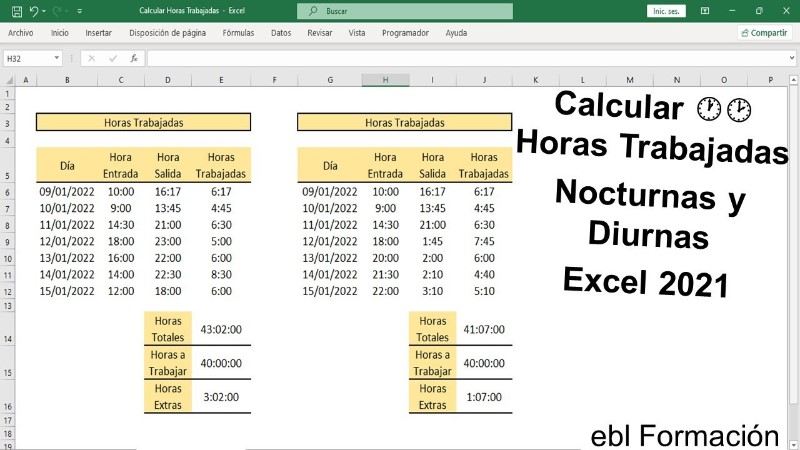Viewport: 800px width, 450px height.
Task: Click the Redo arrow icon
Action: tap(56, 11)
